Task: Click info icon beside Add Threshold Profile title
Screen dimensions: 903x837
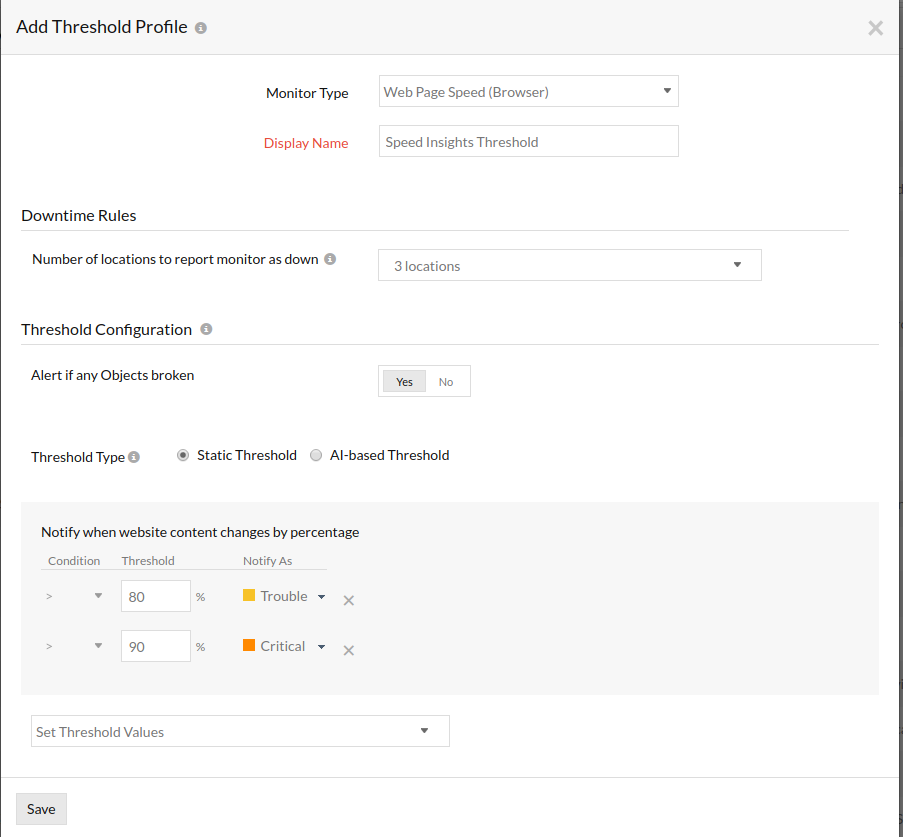Action: 201,28
